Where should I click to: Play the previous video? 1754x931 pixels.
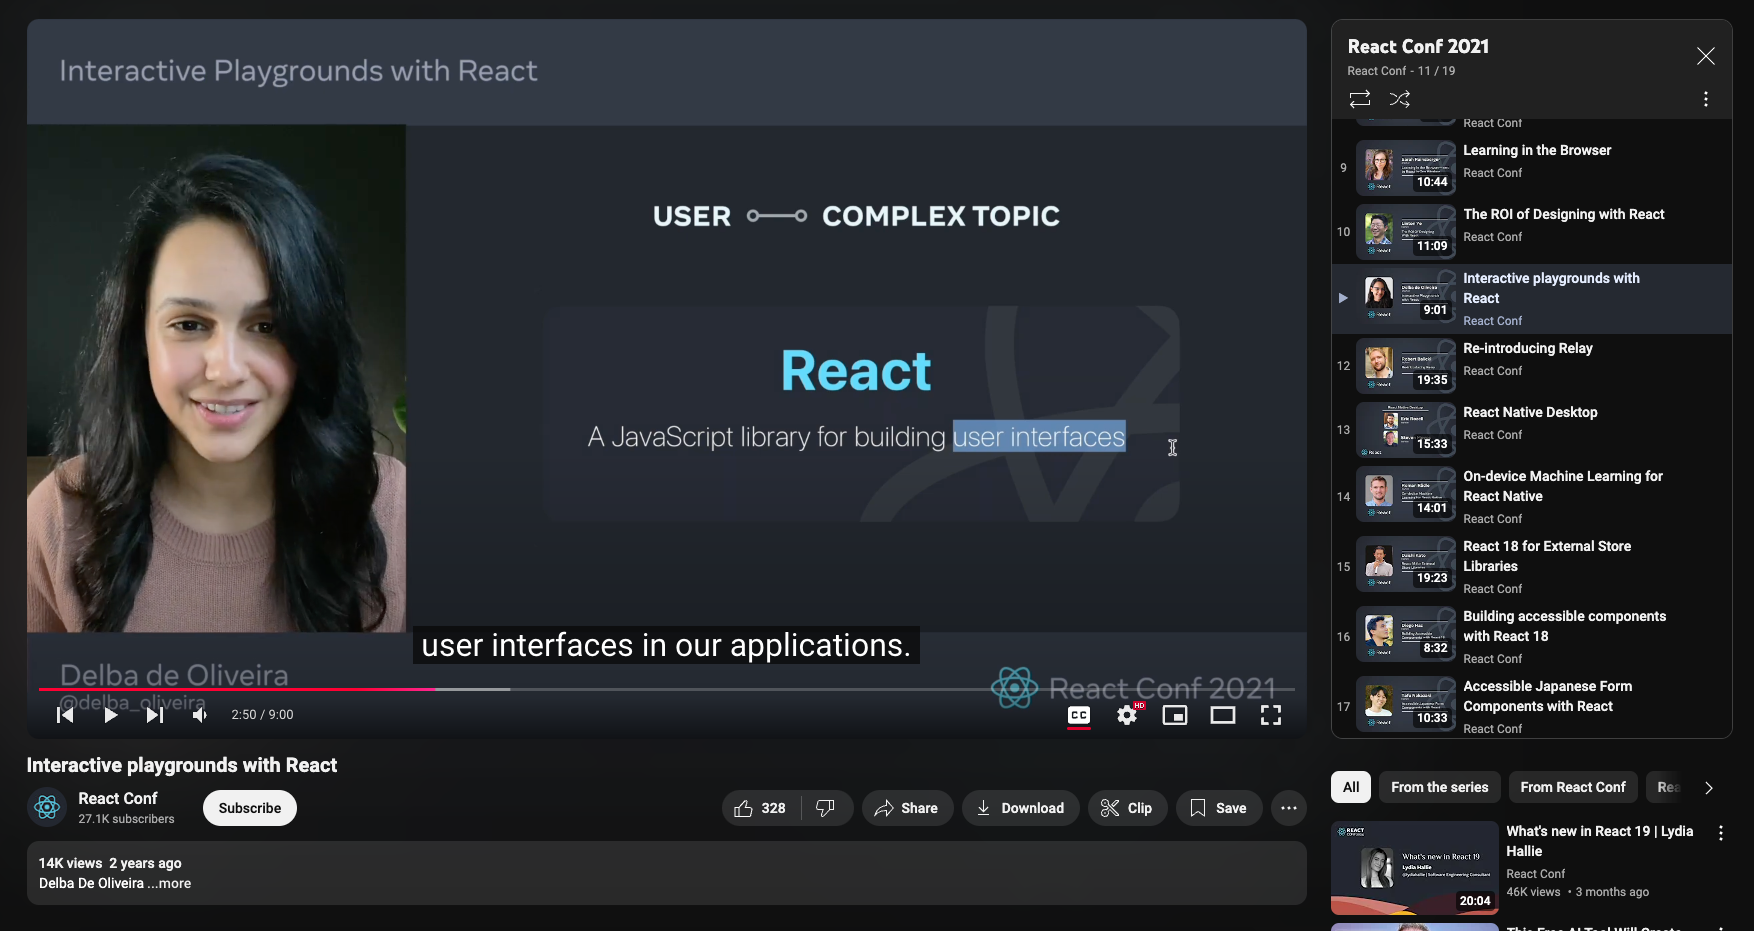point(64,714)
